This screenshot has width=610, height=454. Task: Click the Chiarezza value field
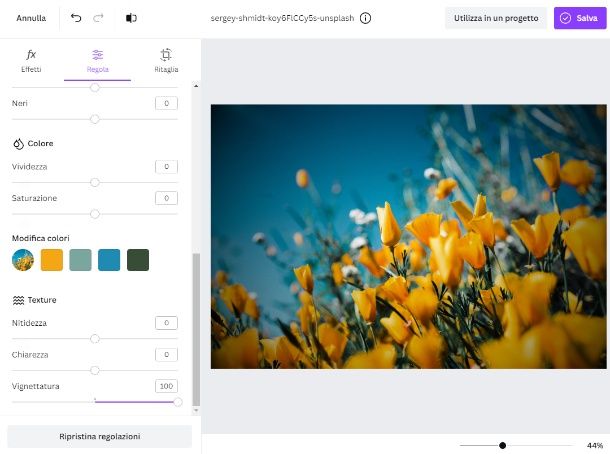point(167,354)
